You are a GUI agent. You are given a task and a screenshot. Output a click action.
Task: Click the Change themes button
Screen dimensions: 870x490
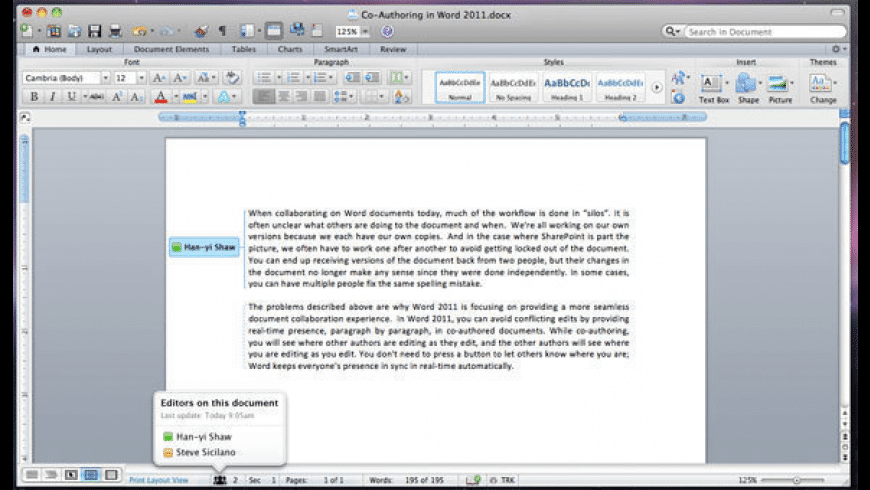click(x=823, y=88)
